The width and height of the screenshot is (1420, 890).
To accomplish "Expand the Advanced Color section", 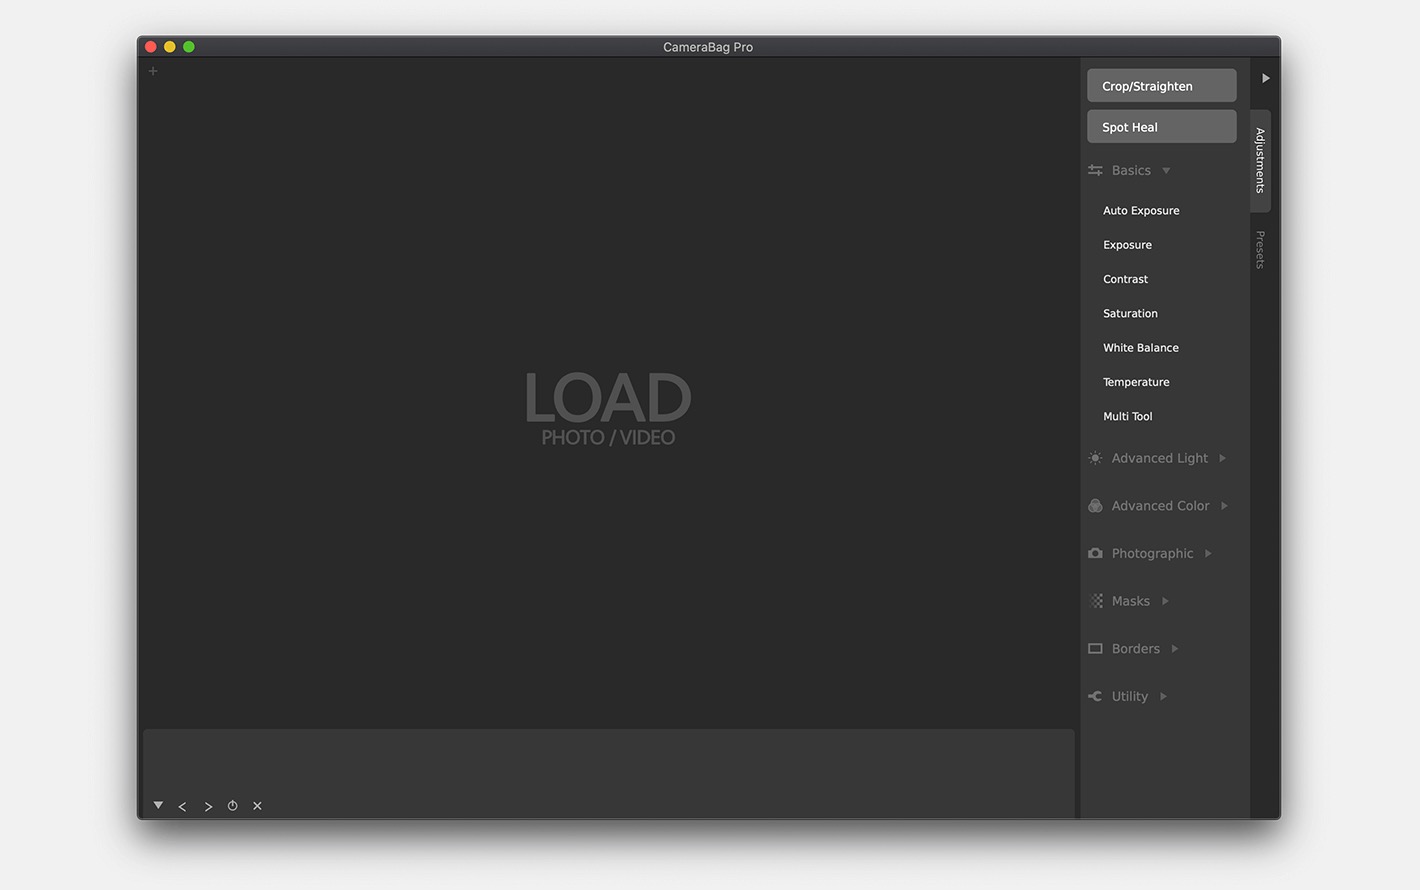I will tap(1224, 506).
